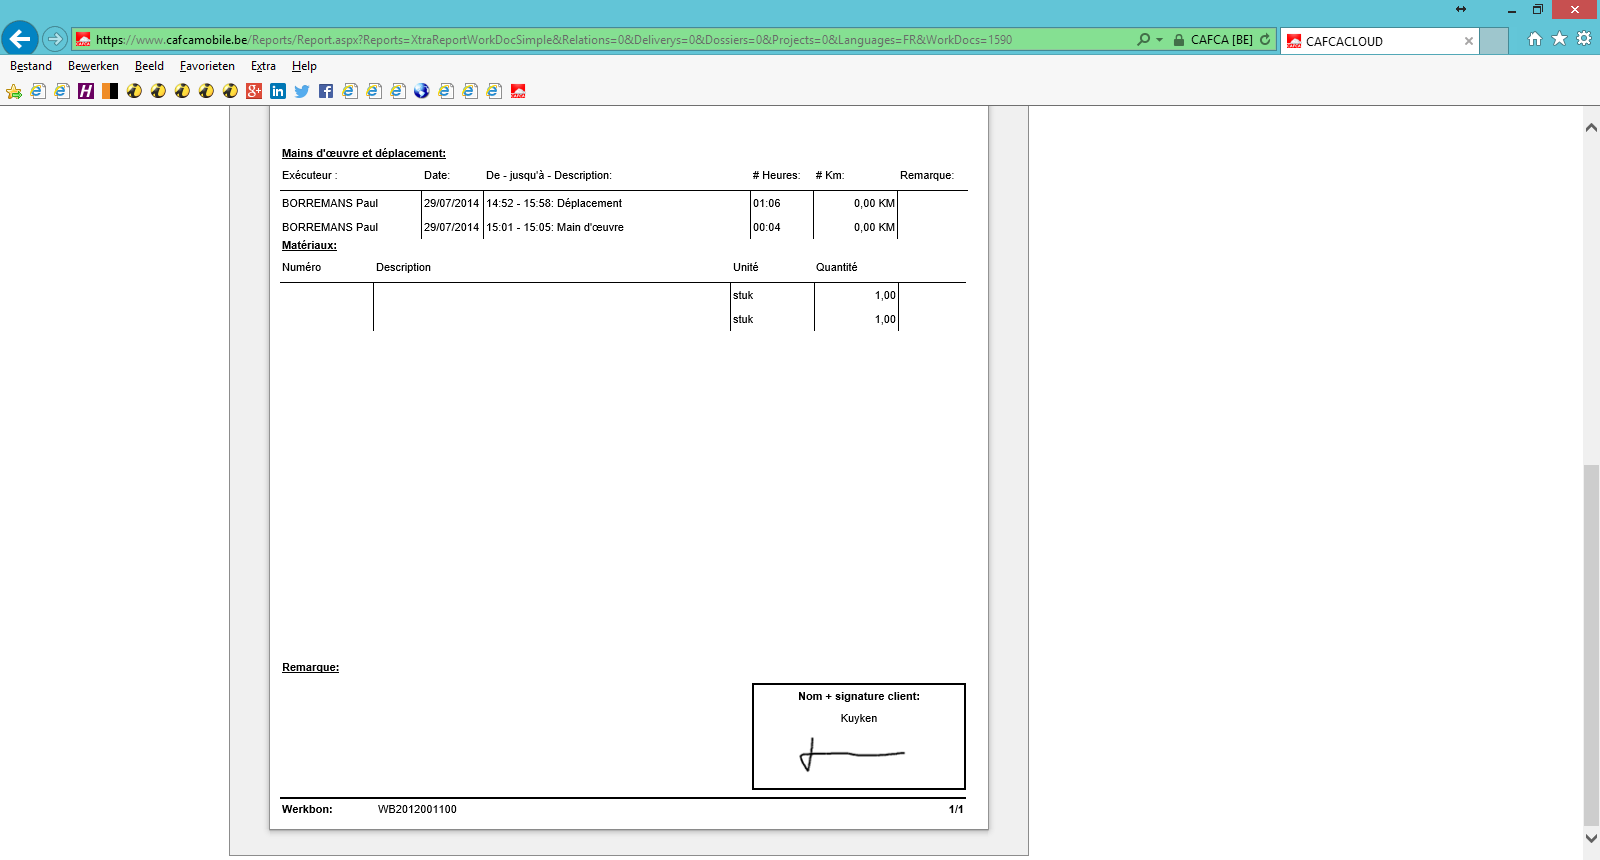Click the 'Werkbon:' footer label
Screen dimensions: 1600x860
[x=307, y=809]
